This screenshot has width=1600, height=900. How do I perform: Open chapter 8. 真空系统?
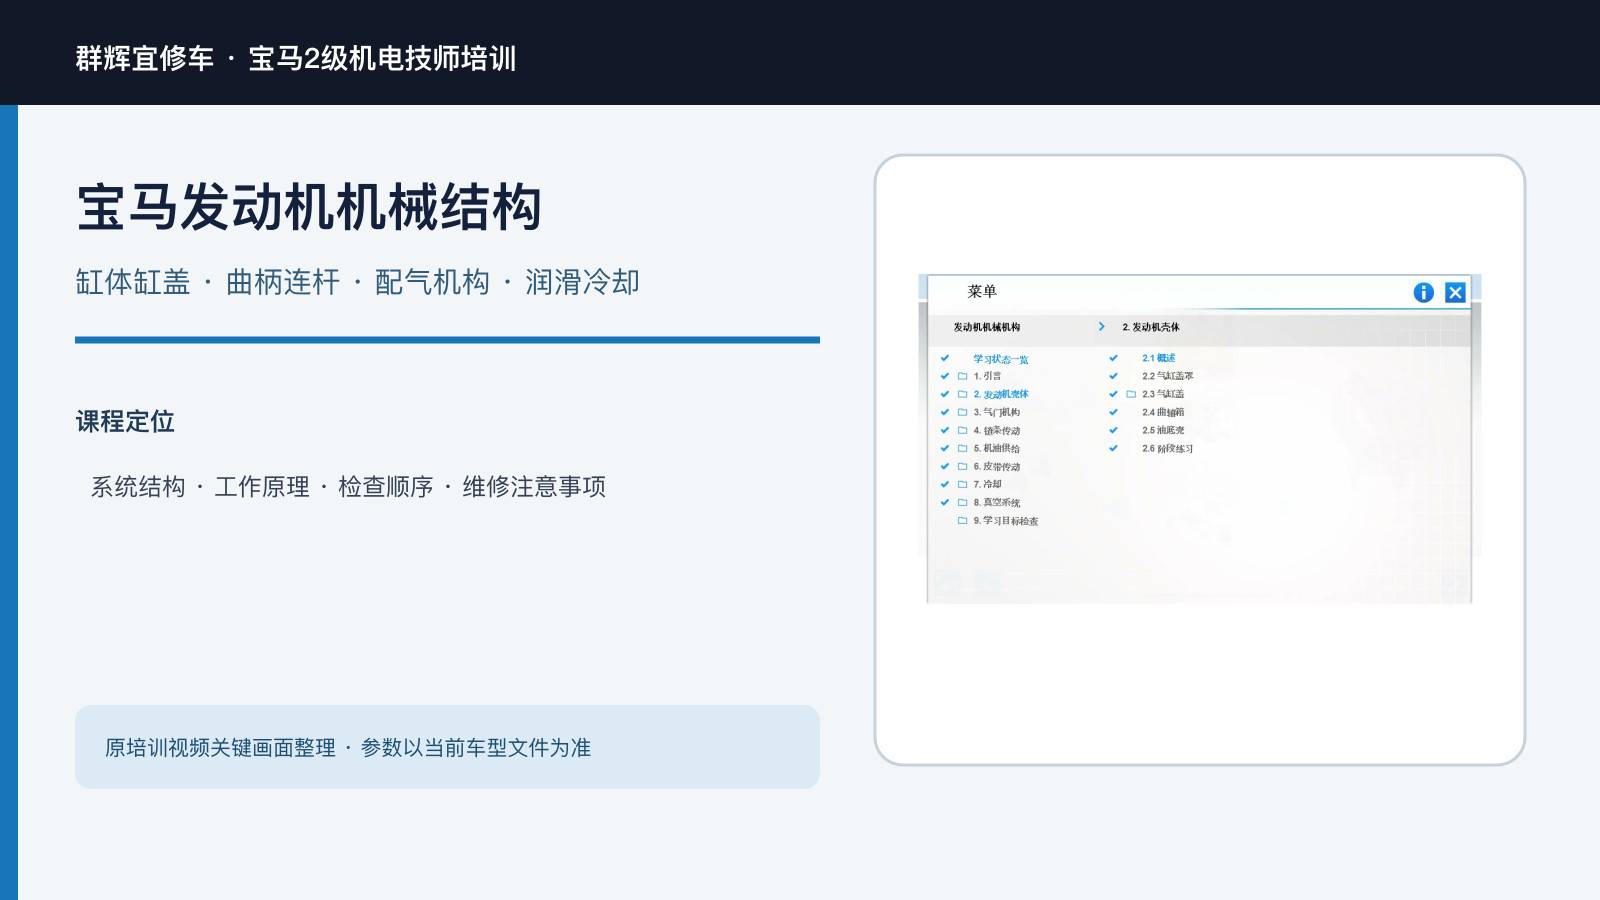[997, 502]
